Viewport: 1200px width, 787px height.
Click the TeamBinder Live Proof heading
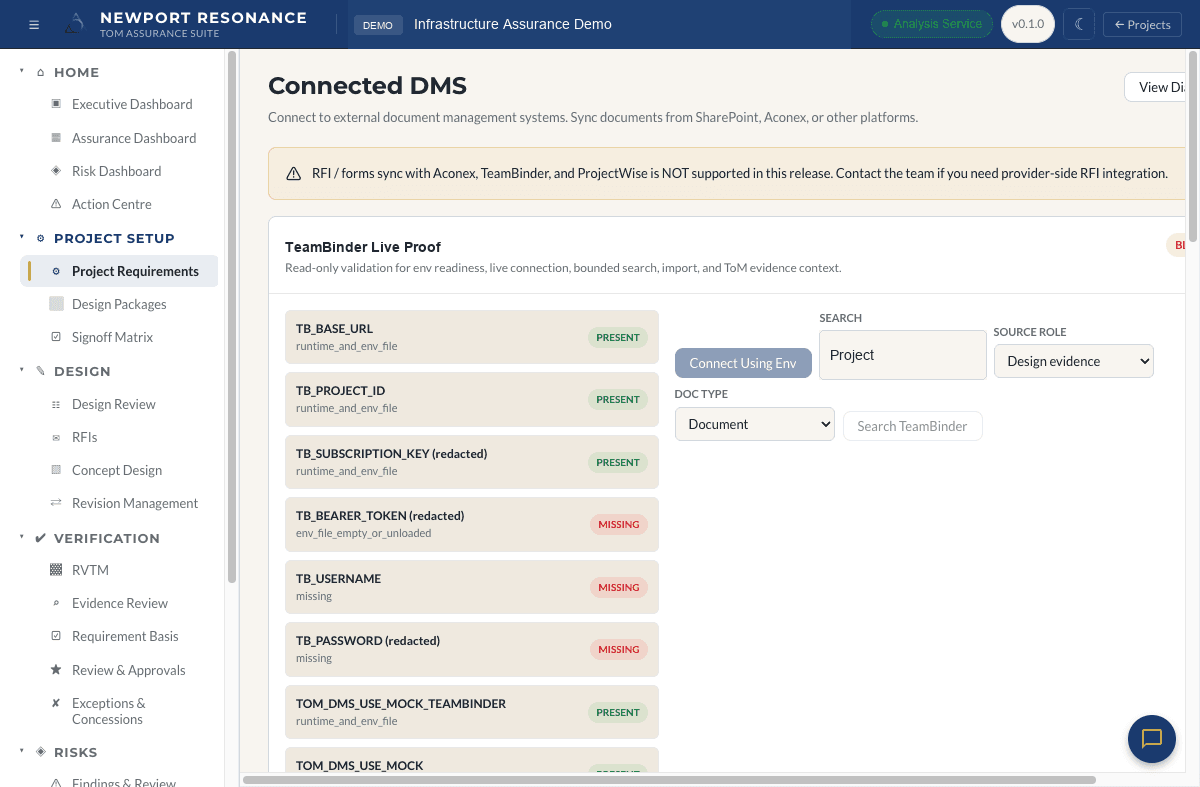coord(363,247)
